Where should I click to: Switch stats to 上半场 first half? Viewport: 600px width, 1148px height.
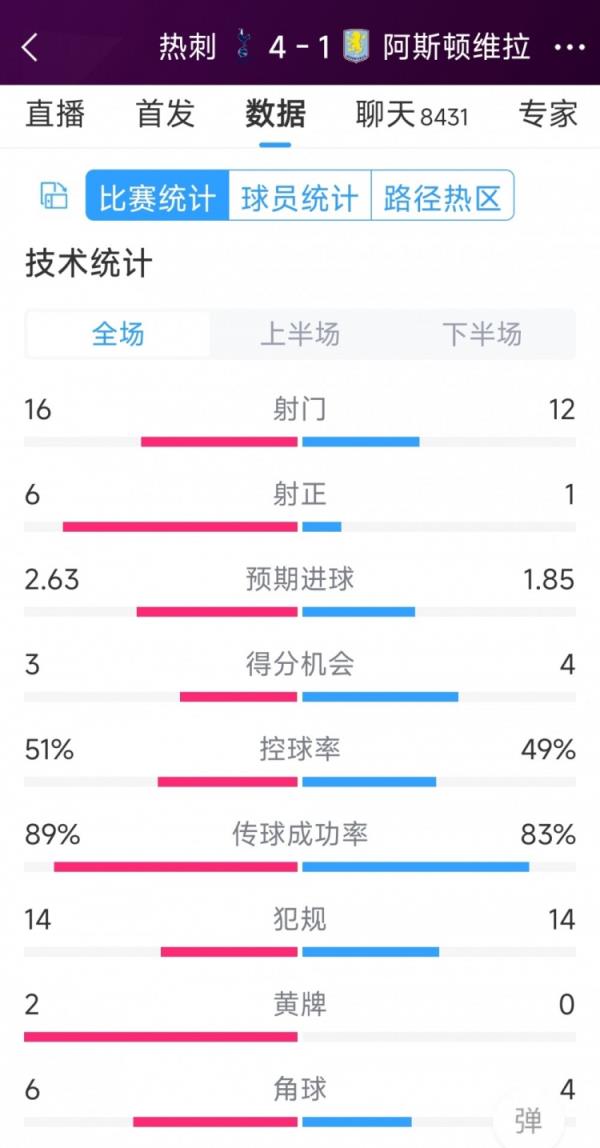point(299,336)
